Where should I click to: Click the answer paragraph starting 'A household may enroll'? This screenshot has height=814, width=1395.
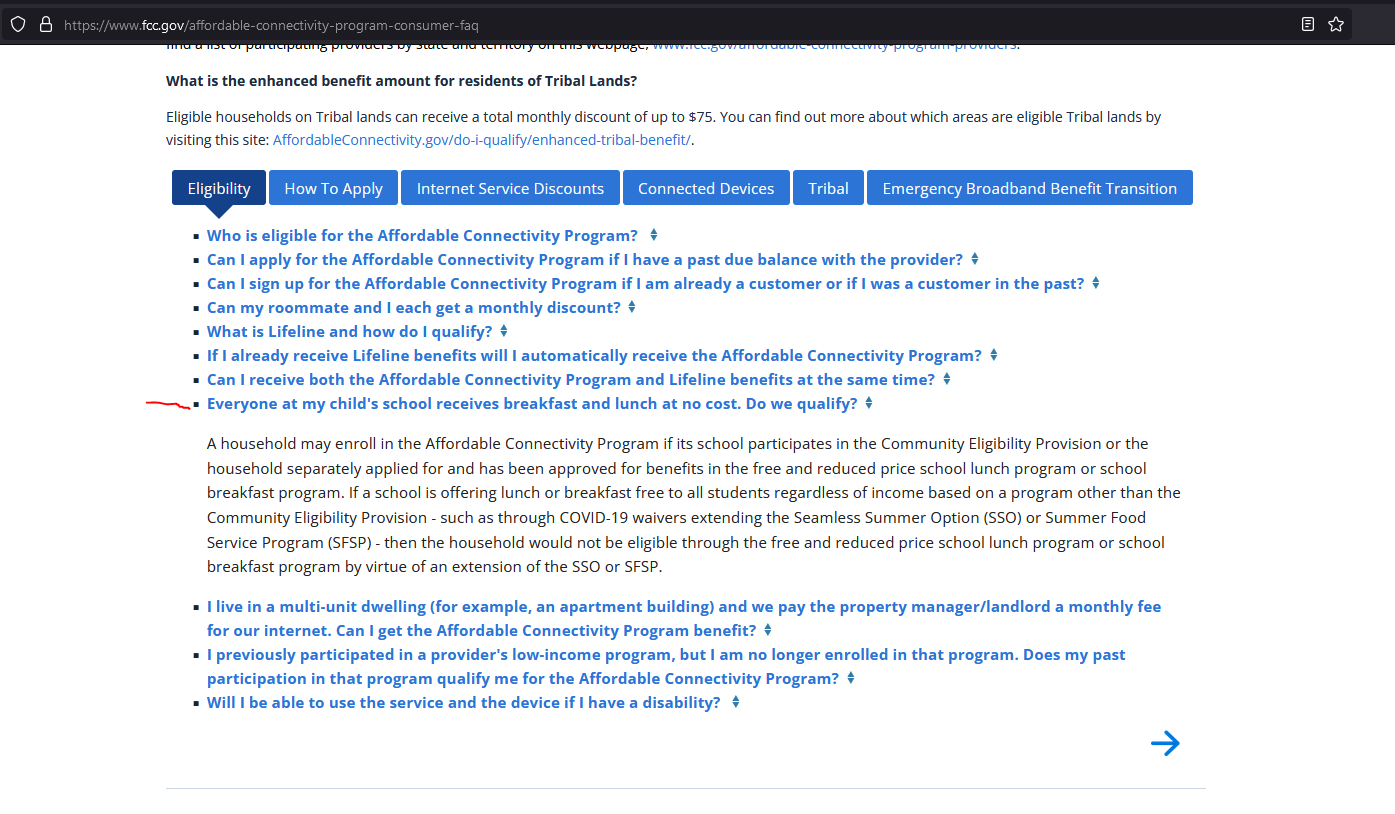[694, 505]
